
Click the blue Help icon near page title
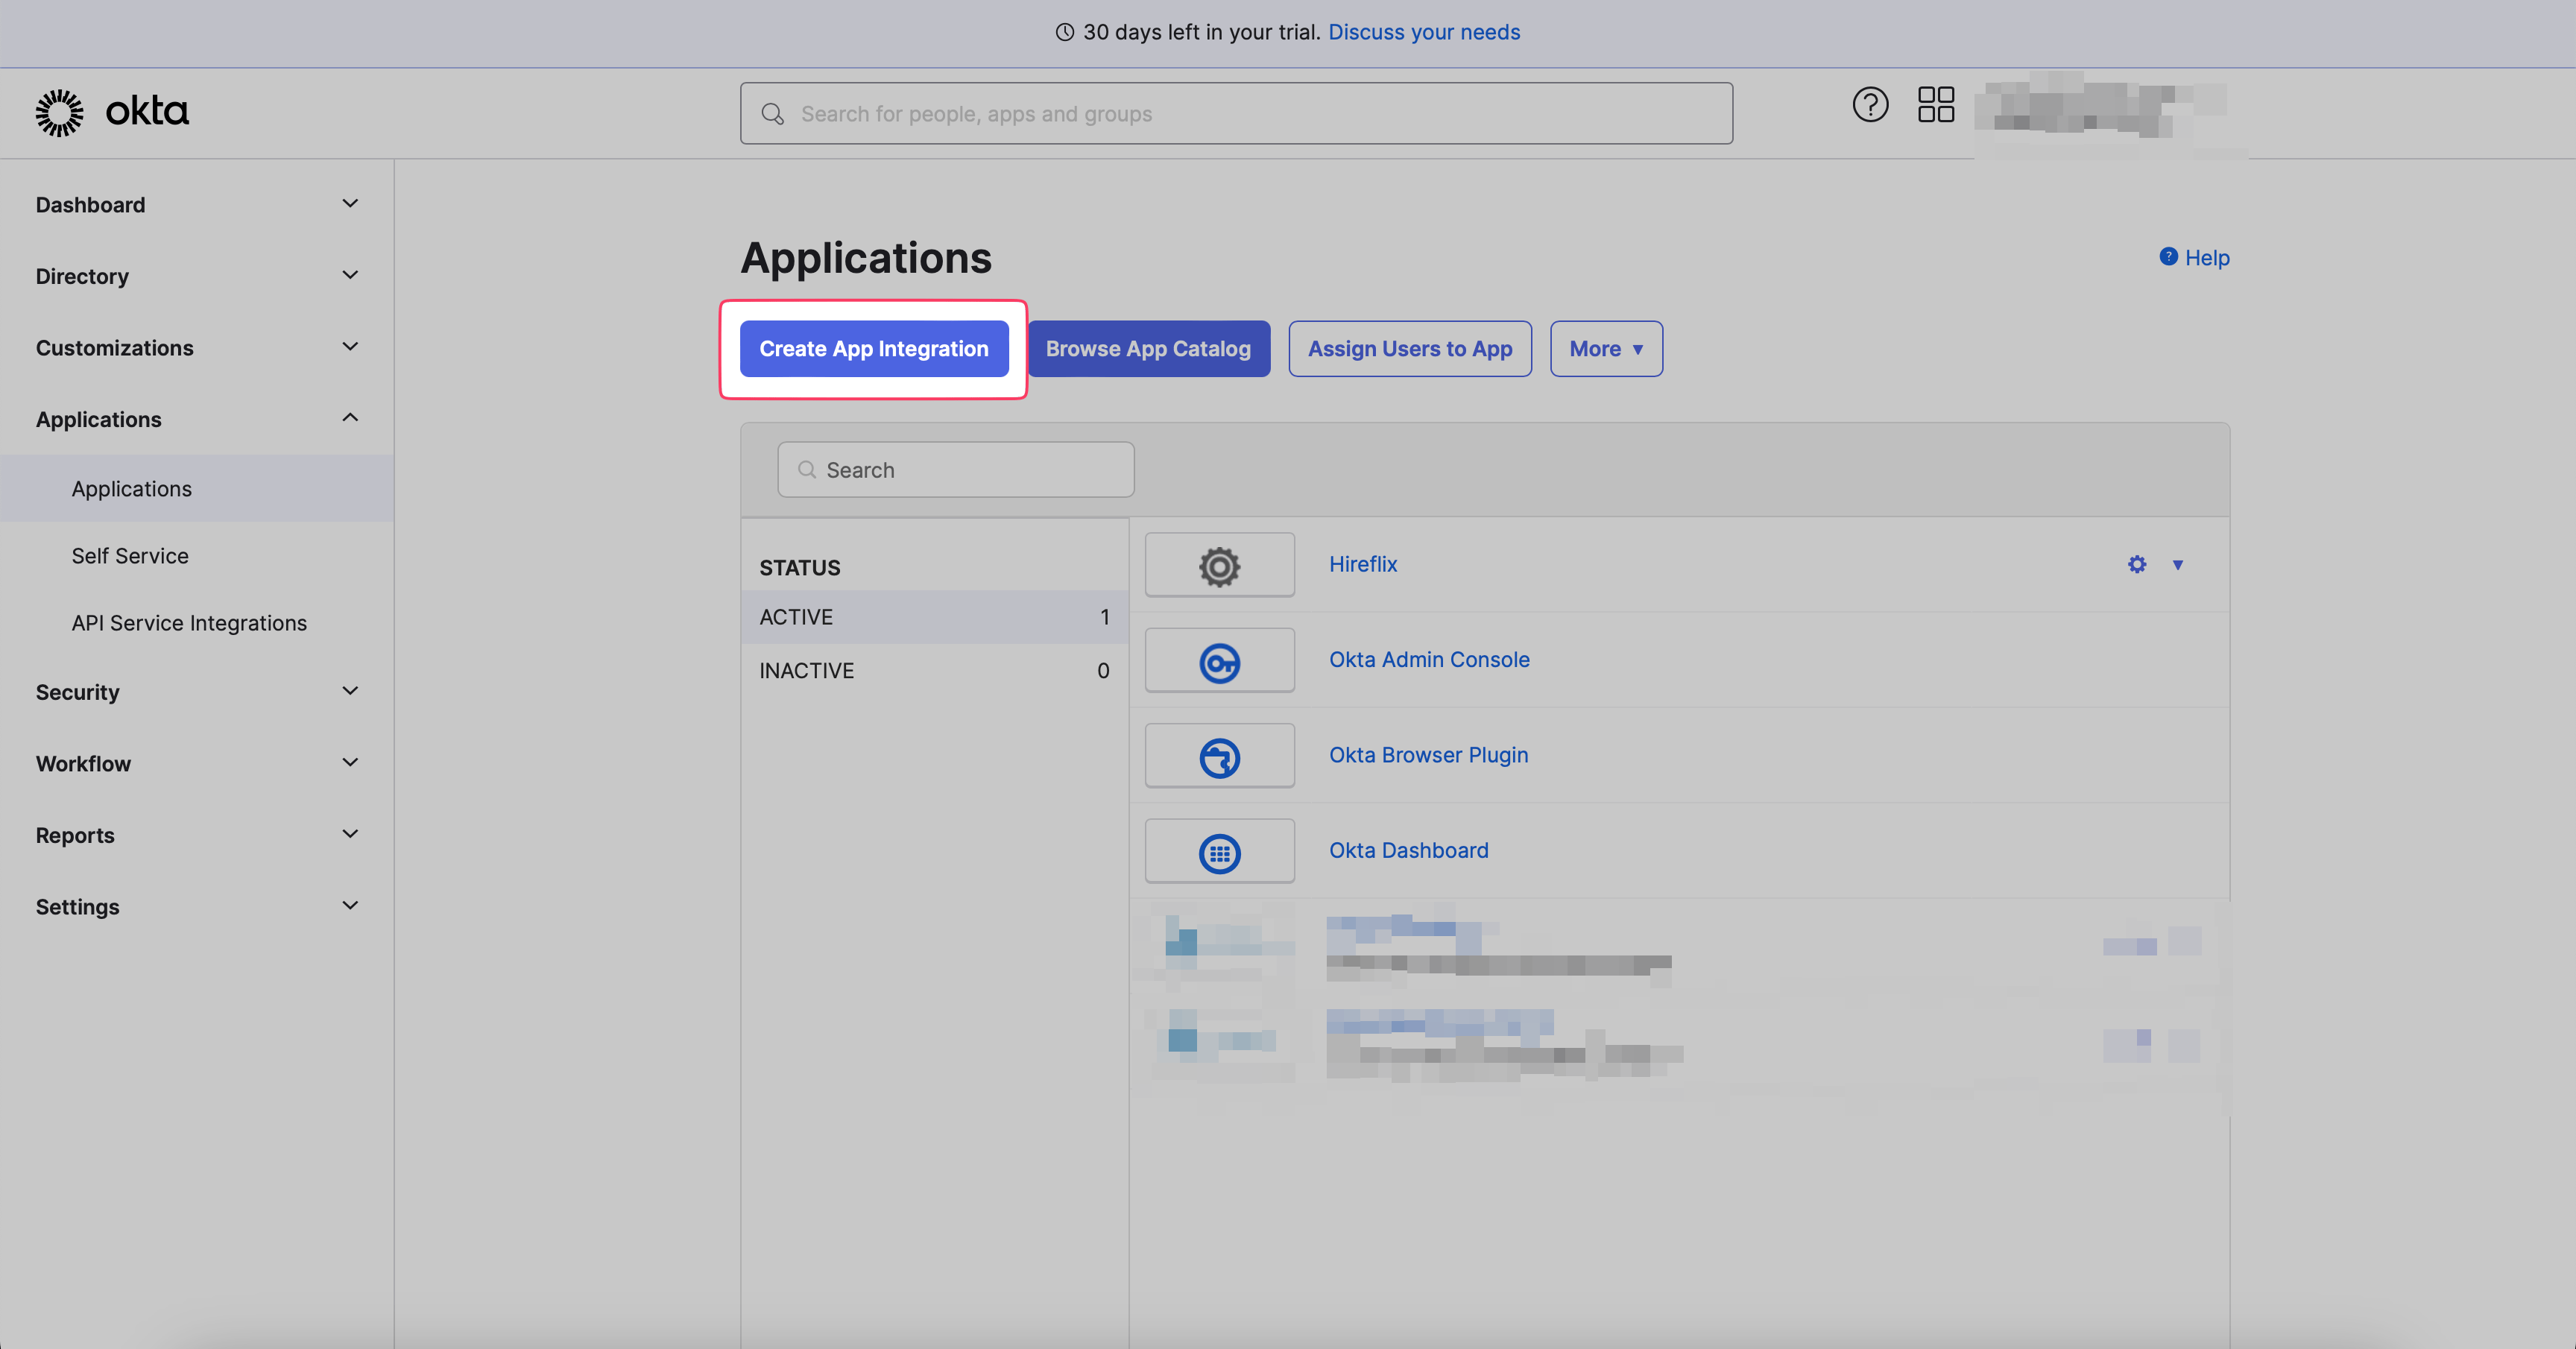[x=2168, y=257]
